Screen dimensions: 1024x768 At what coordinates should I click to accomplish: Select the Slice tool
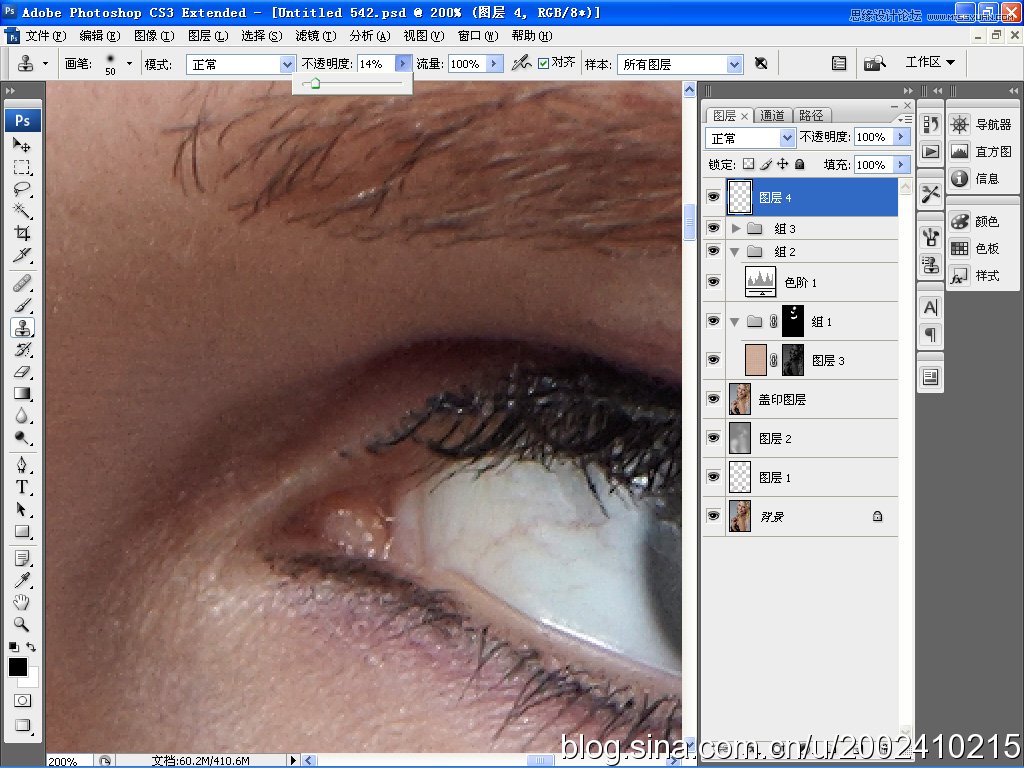(22, 255)
